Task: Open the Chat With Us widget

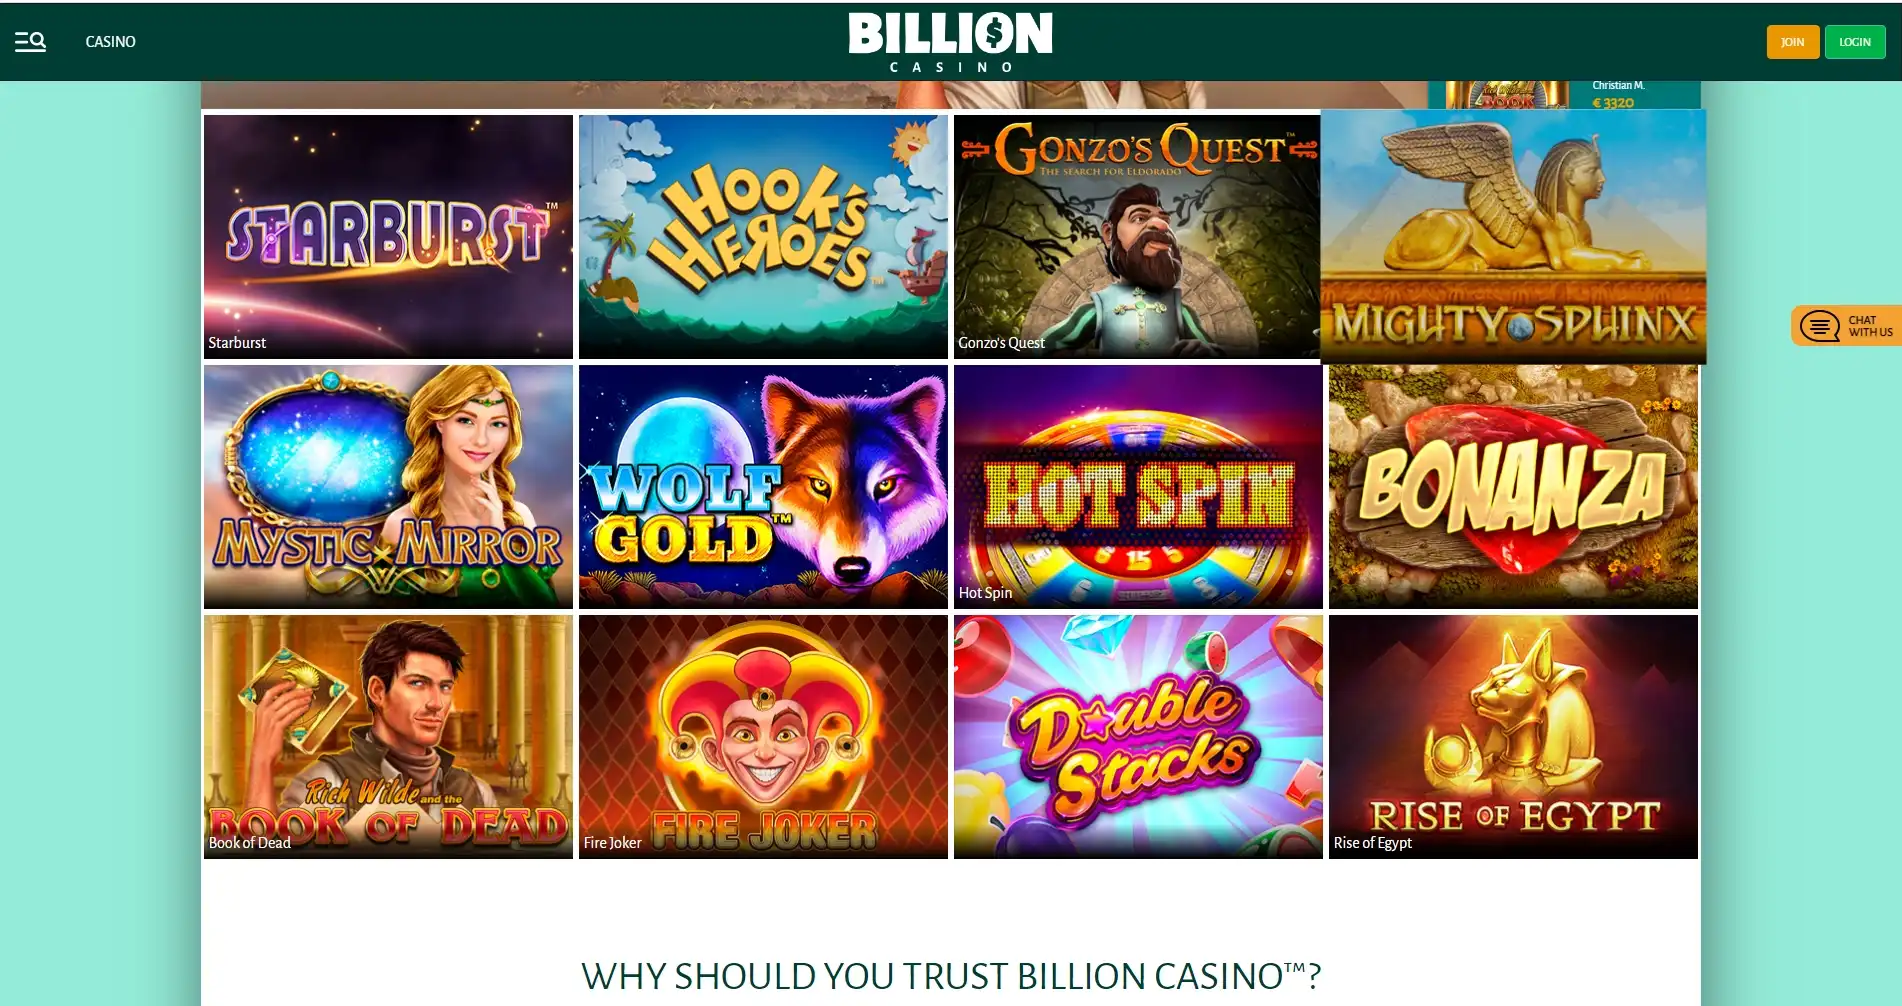Action: 1846,326
